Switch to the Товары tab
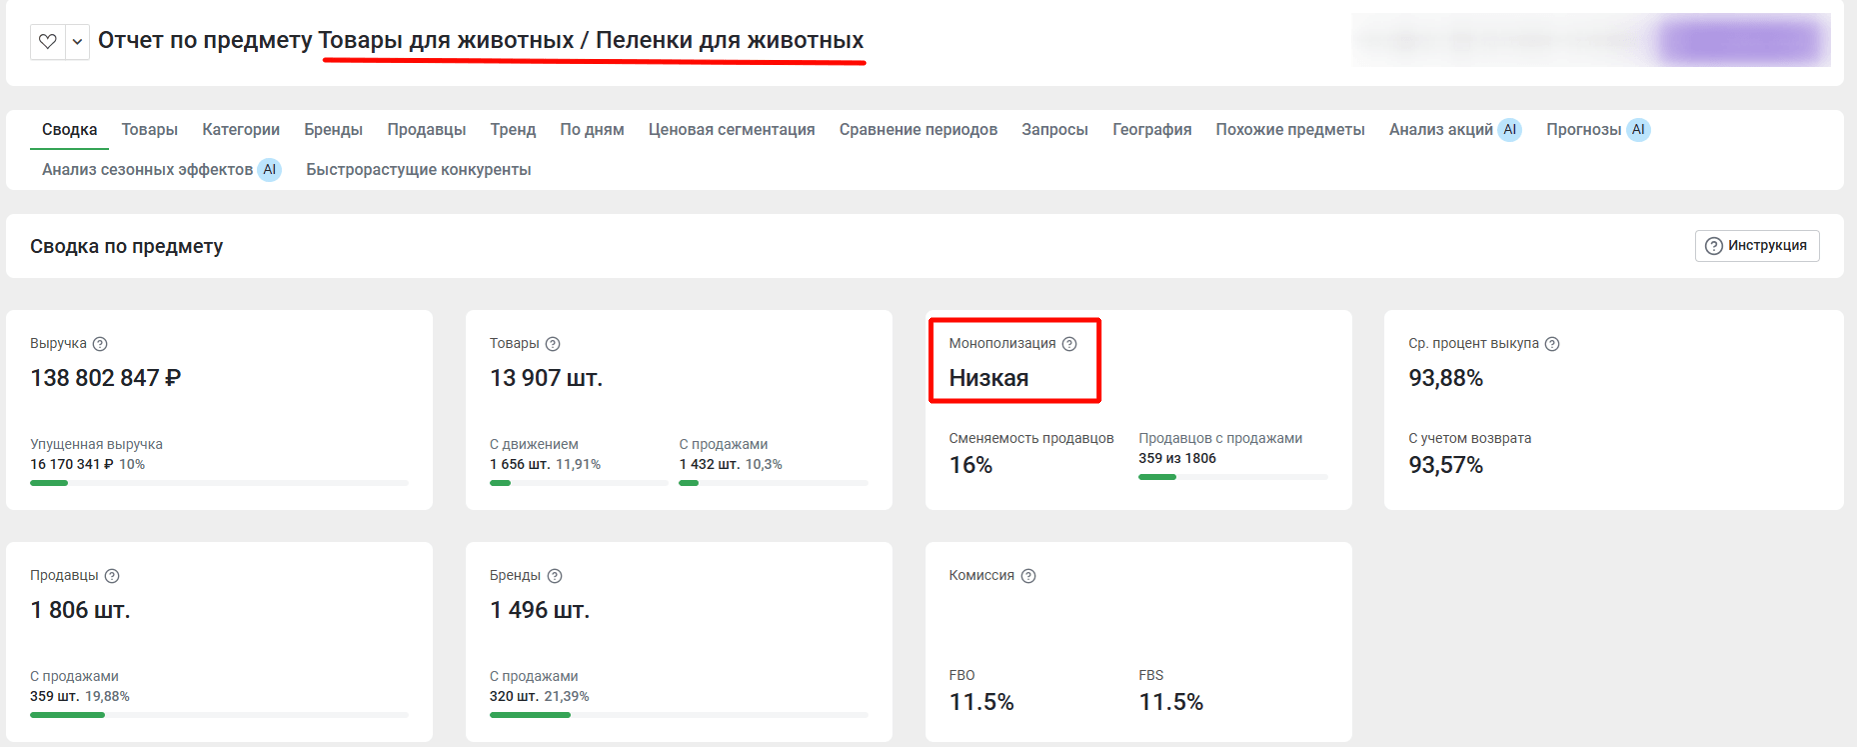 149,130
